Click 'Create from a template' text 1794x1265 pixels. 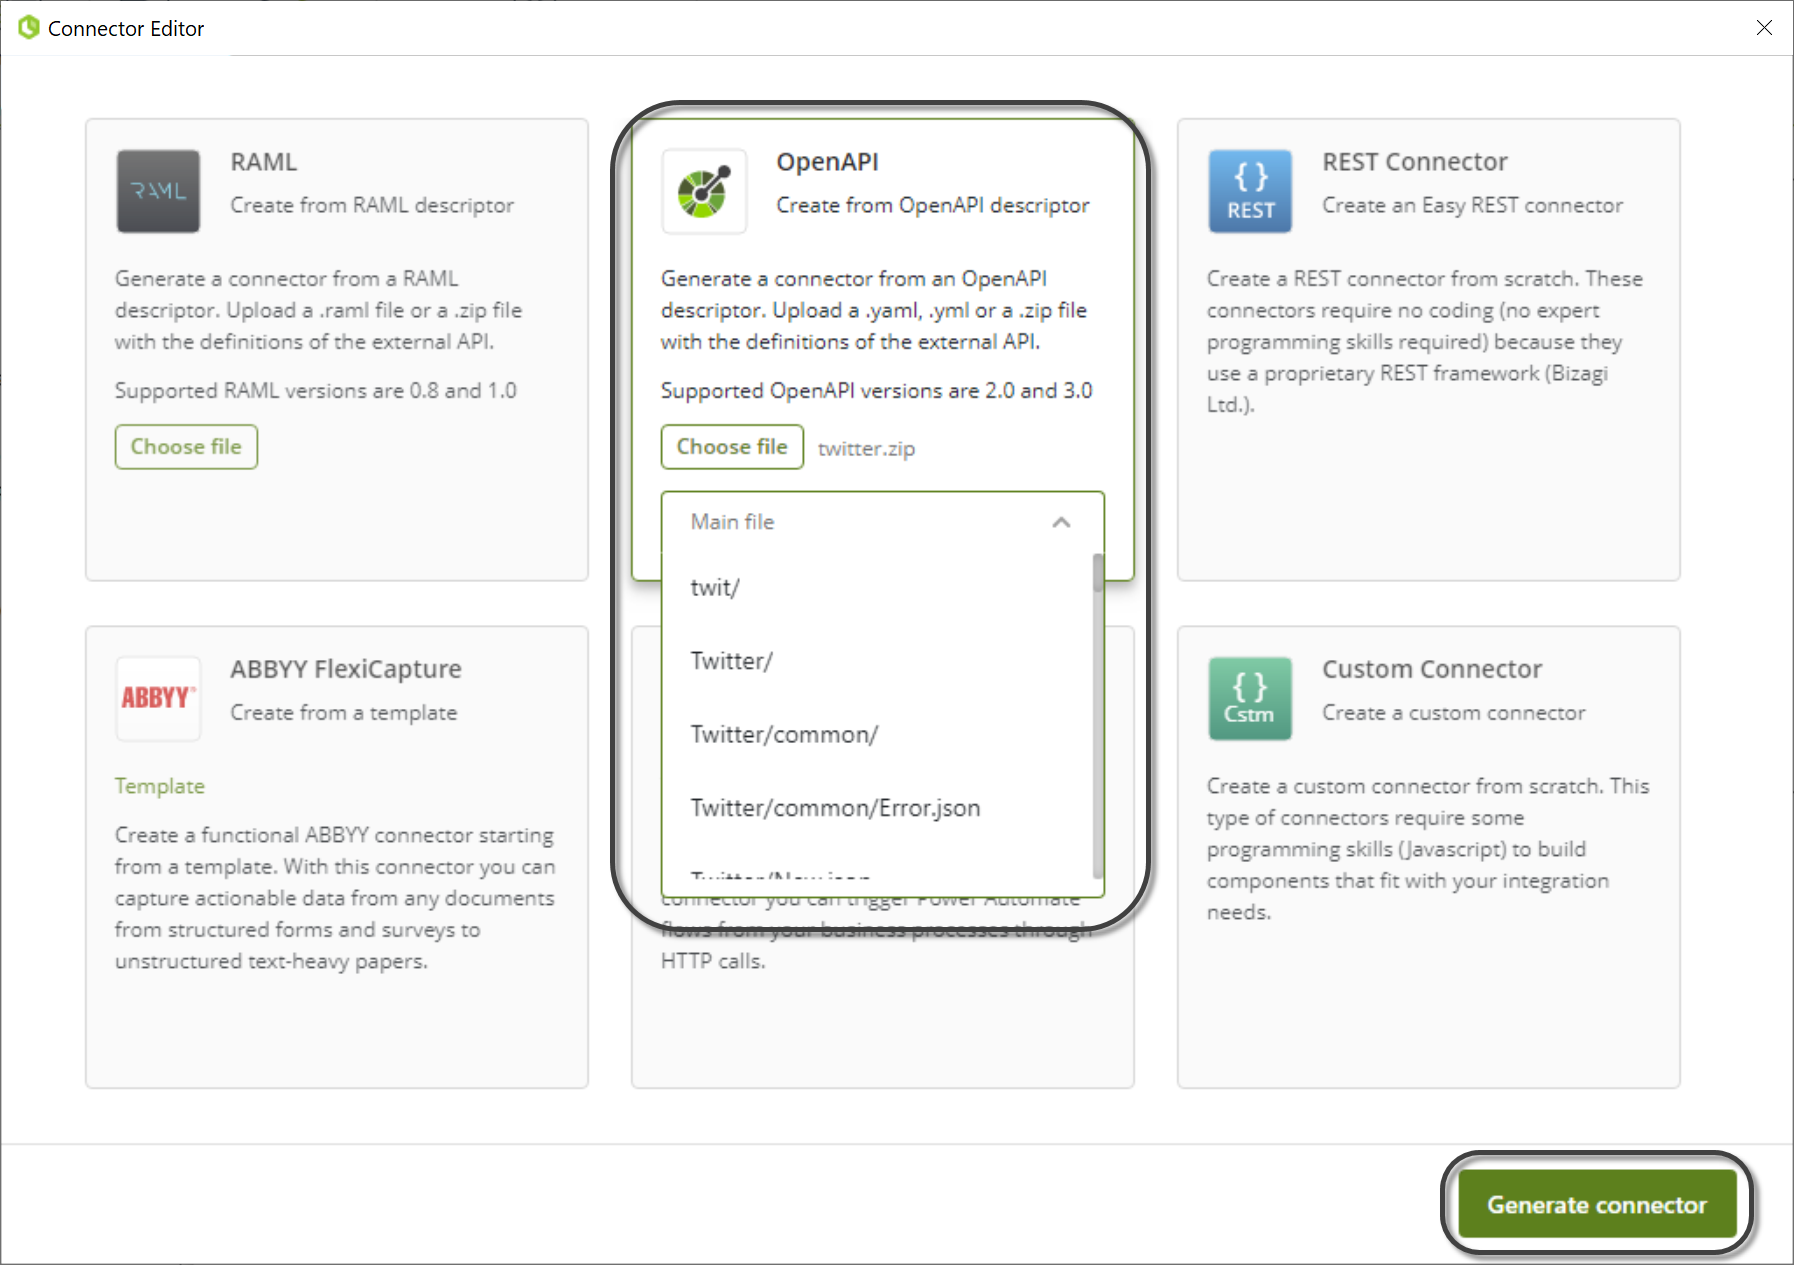pos(344,713)
